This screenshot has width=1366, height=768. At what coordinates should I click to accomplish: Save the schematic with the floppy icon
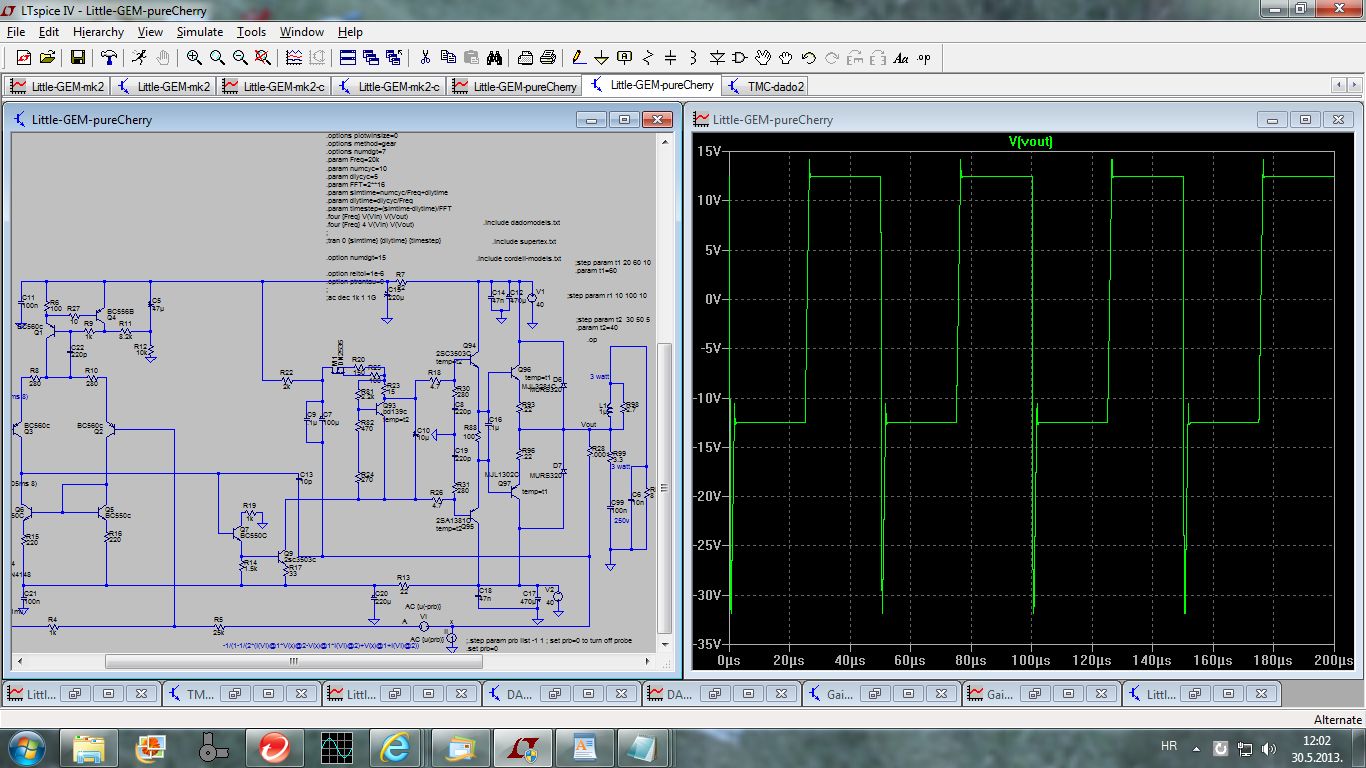(77, 58)
